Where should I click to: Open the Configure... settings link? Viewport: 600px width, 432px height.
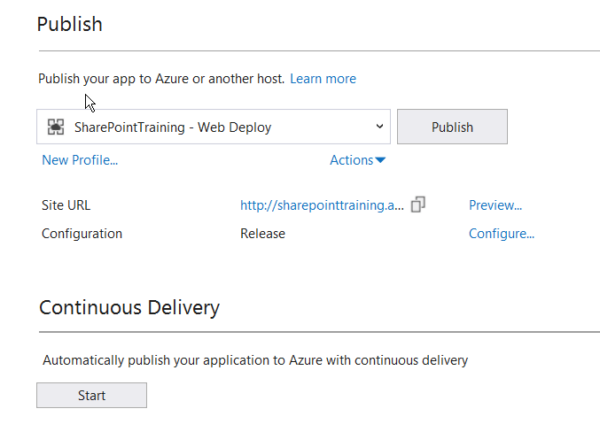tap(501, 234)
